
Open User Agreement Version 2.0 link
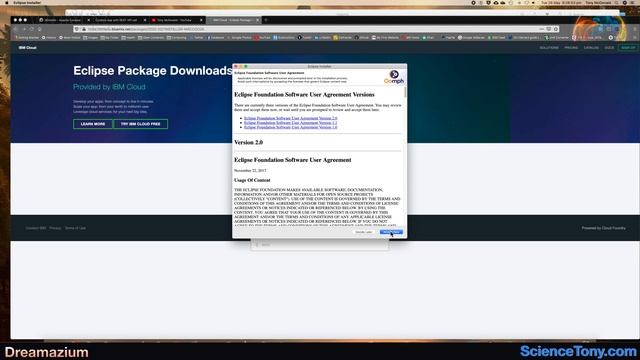coord(291,118)
